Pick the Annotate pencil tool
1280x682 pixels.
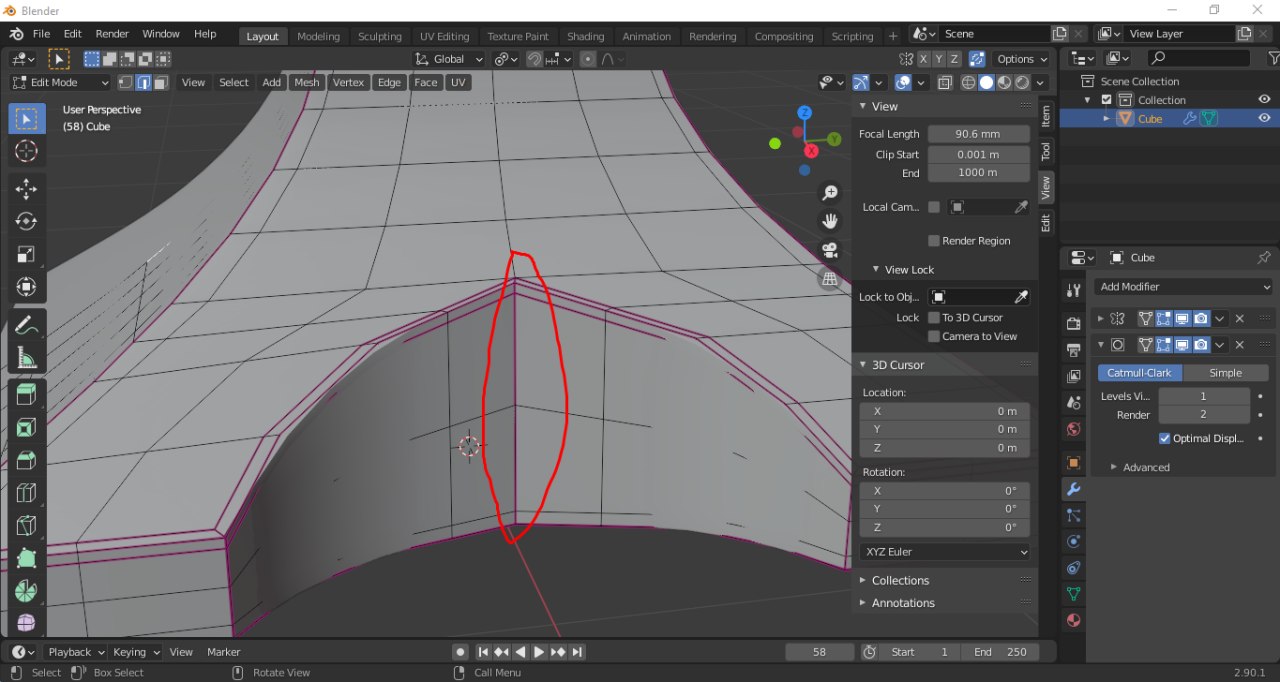(x=27, y=325)
